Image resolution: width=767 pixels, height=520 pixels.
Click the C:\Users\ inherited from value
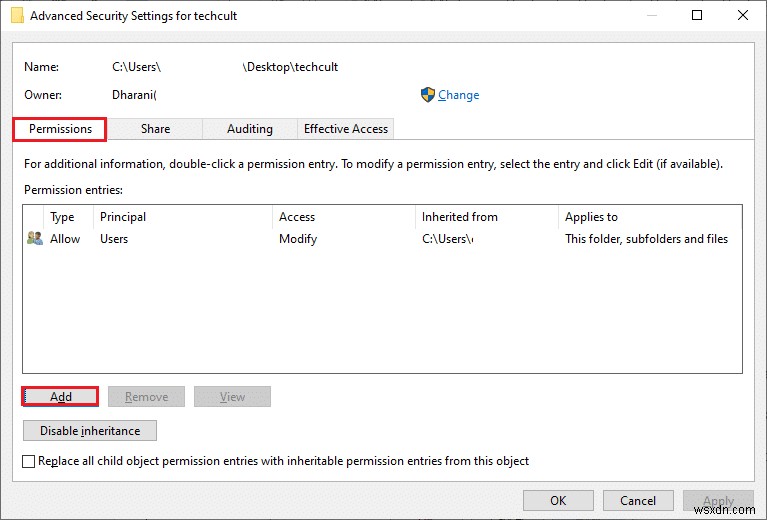[x=447, y=239]
